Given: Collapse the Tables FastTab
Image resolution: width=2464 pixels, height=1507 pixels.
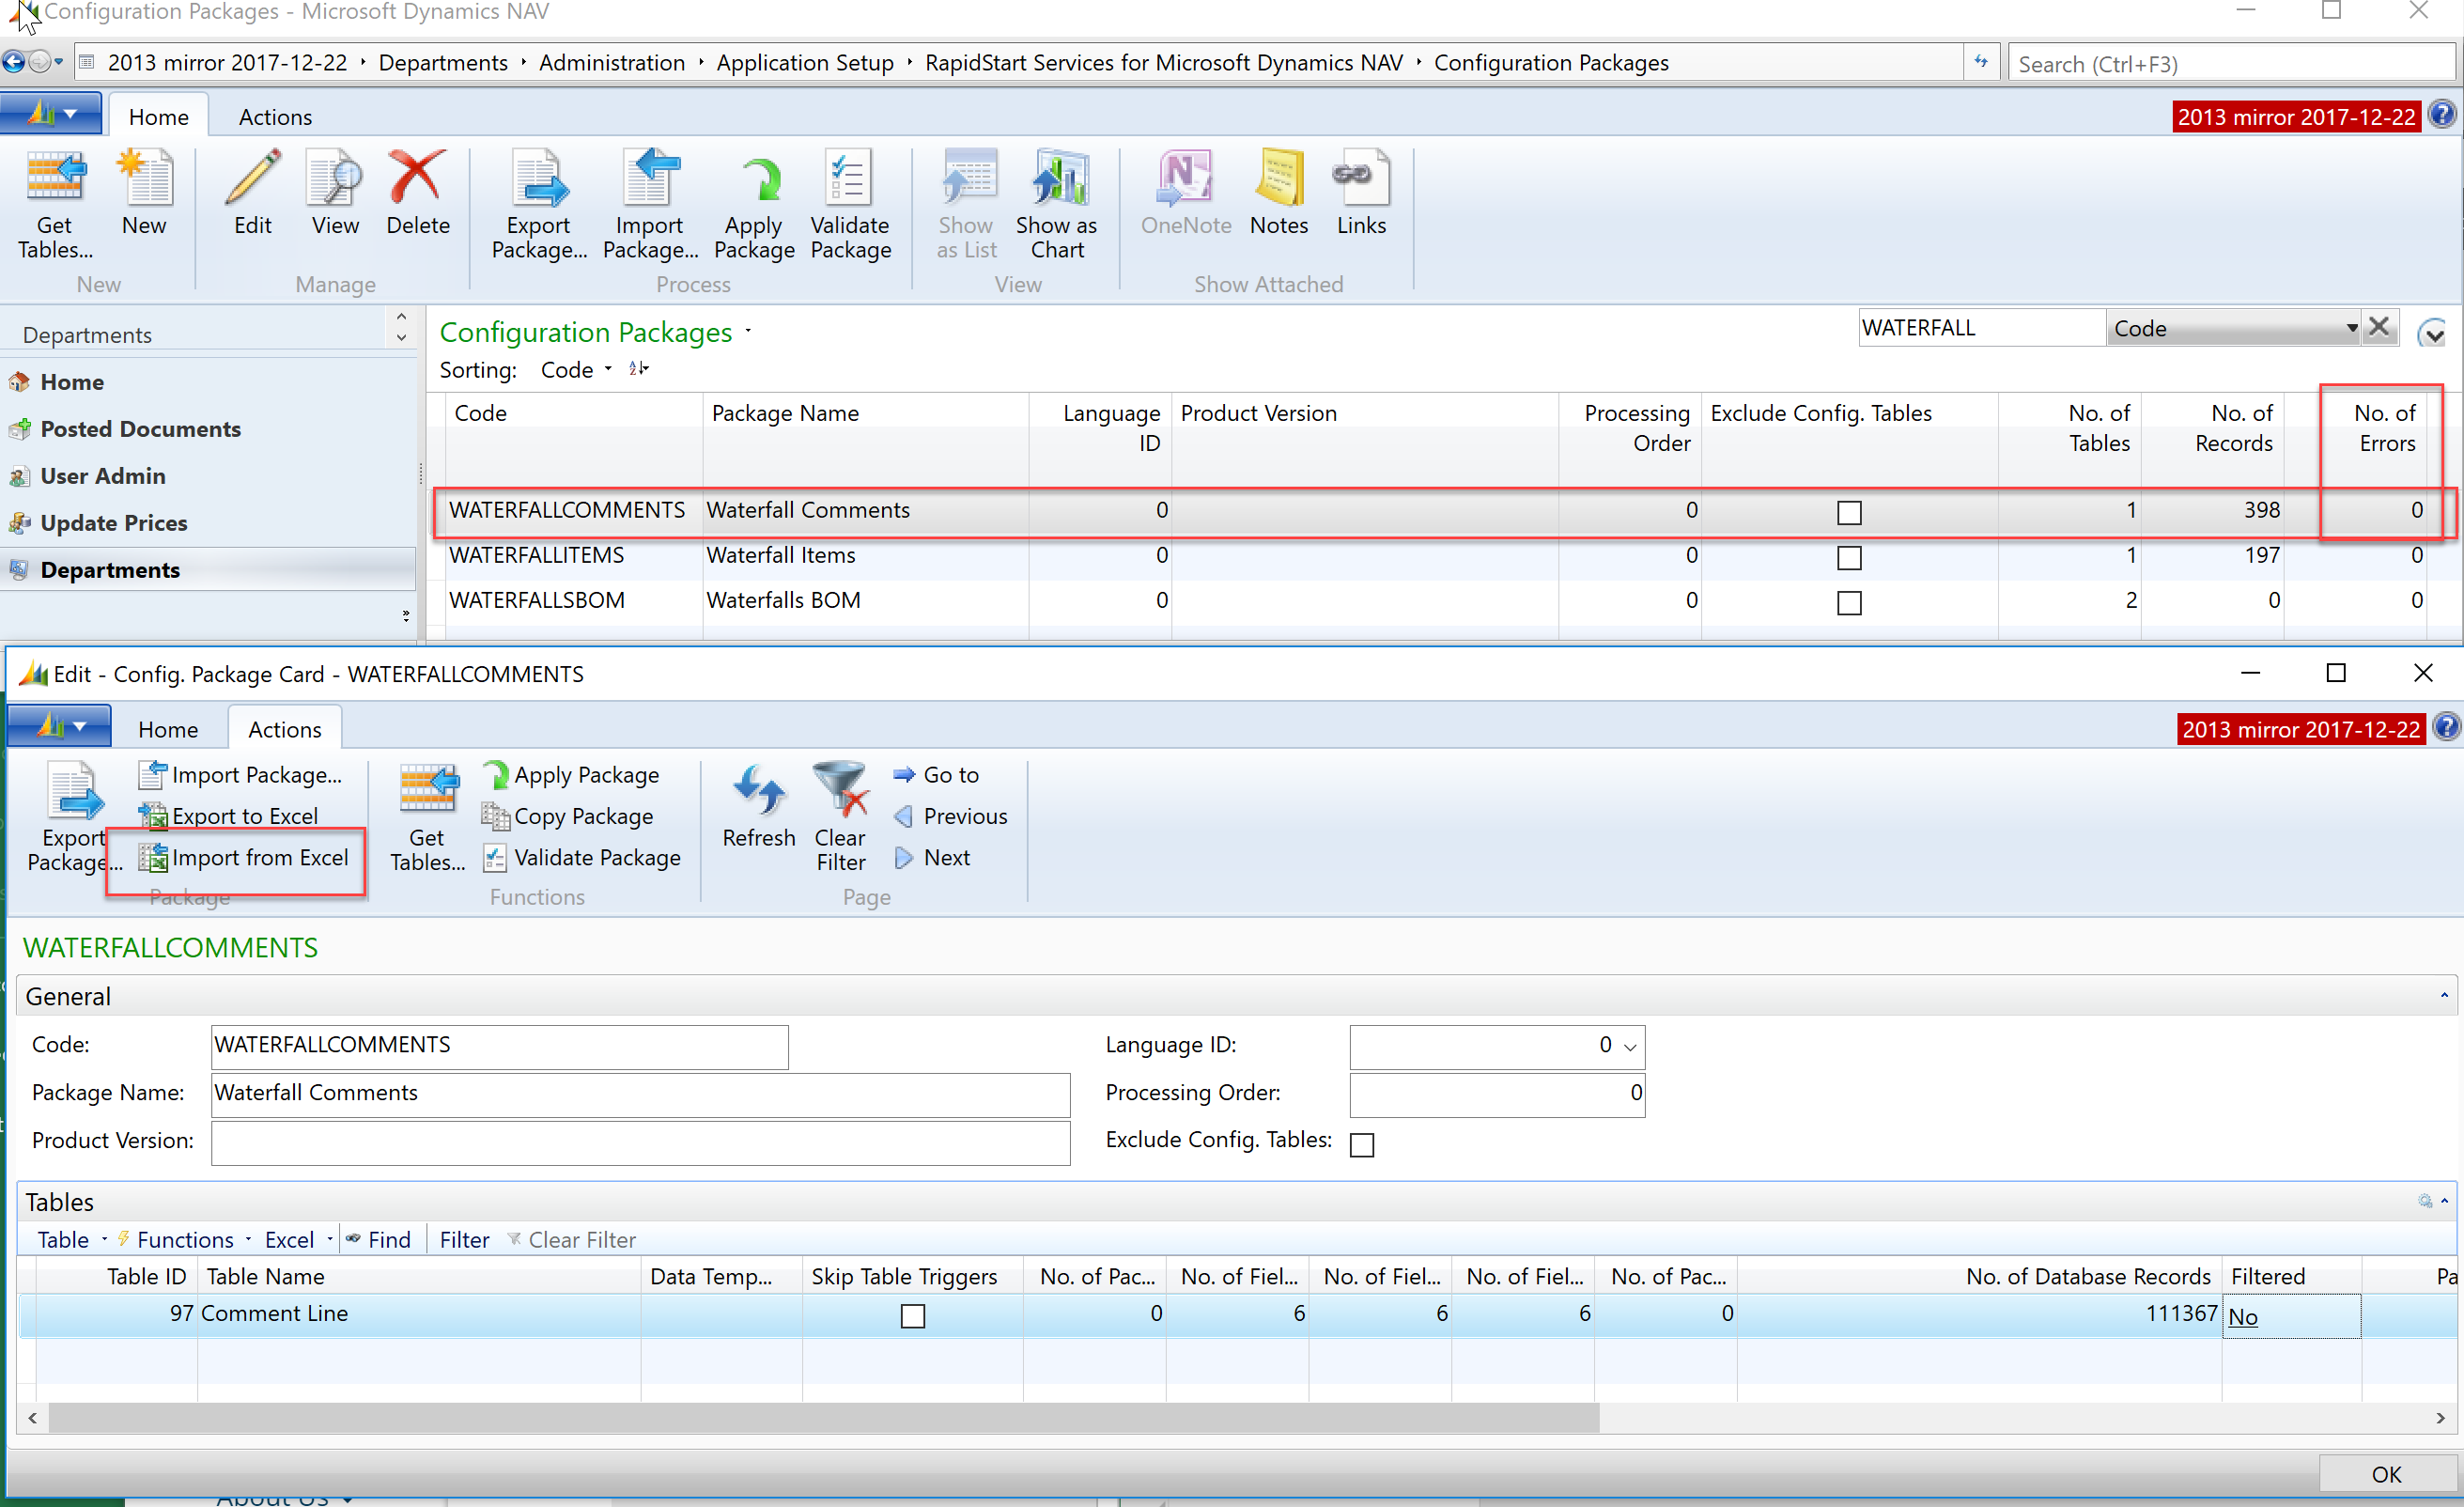Looking at the screenshot, I should tap(2444, 1201).
